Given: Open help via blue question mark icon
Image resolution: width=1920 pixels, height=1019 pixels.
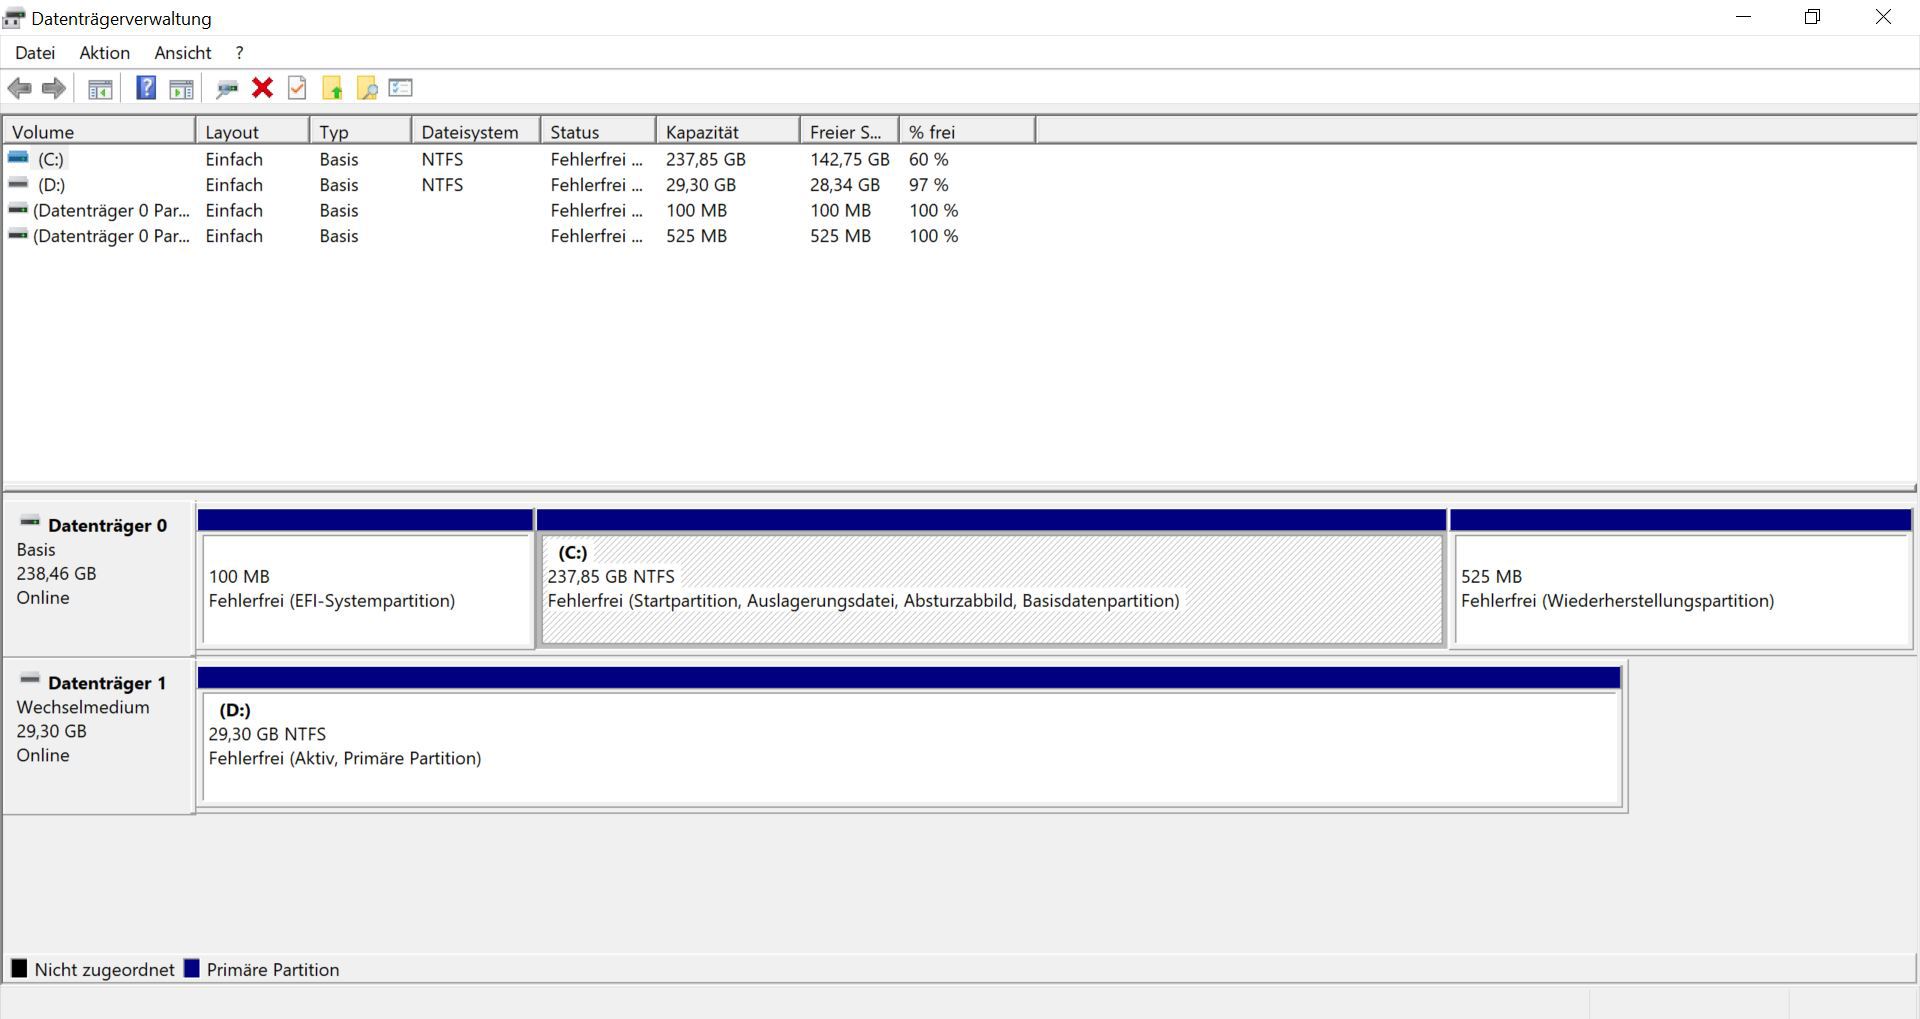Looking at the screenshot, I should (146, 88).
